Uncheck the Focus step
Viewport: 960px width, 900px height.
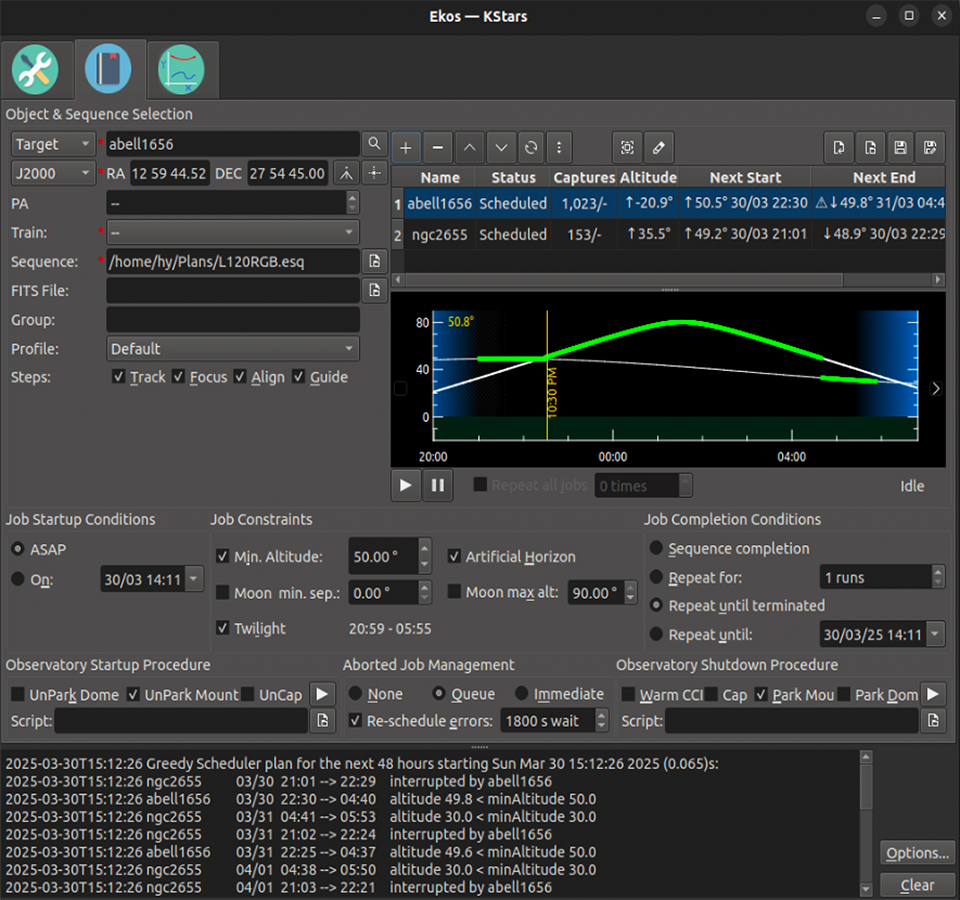coord(179,377)
